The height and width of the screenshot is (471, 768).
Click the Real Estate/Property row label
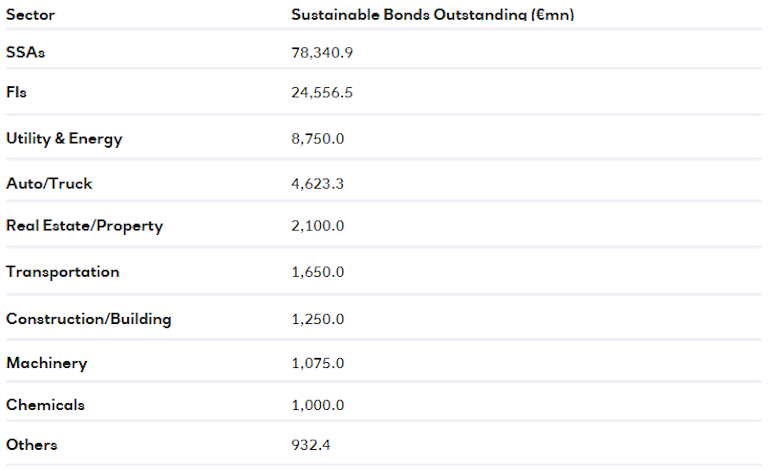[x=84, y=226]
